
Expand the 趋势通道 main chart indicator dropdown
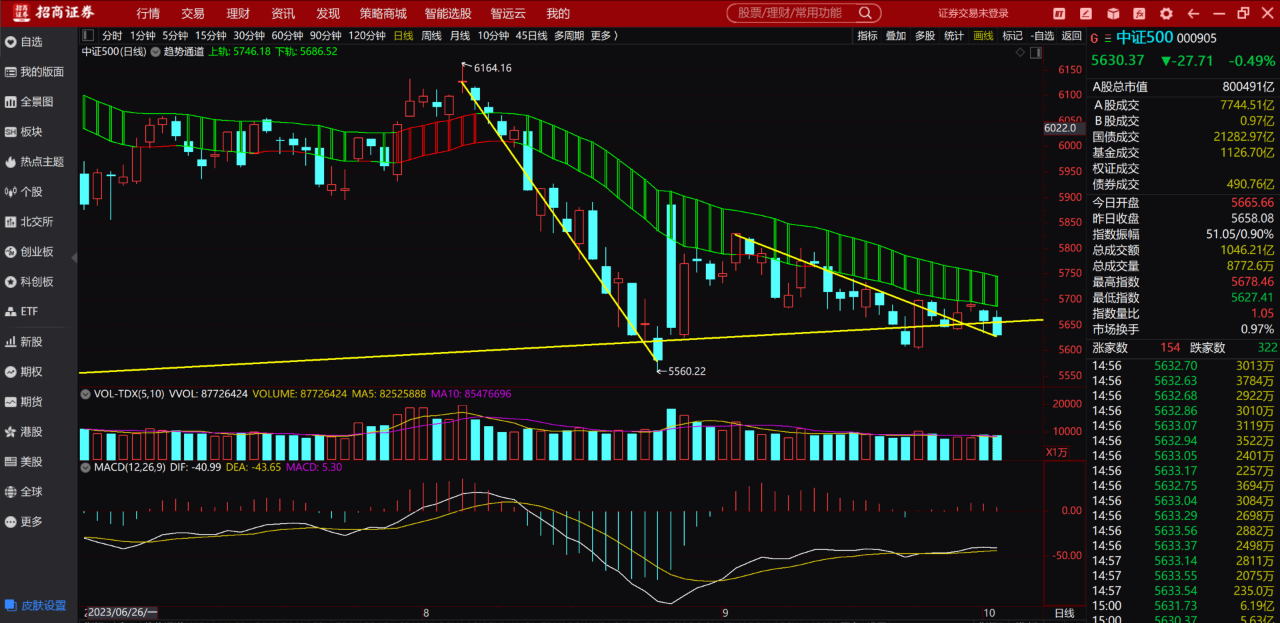point(154,51)
